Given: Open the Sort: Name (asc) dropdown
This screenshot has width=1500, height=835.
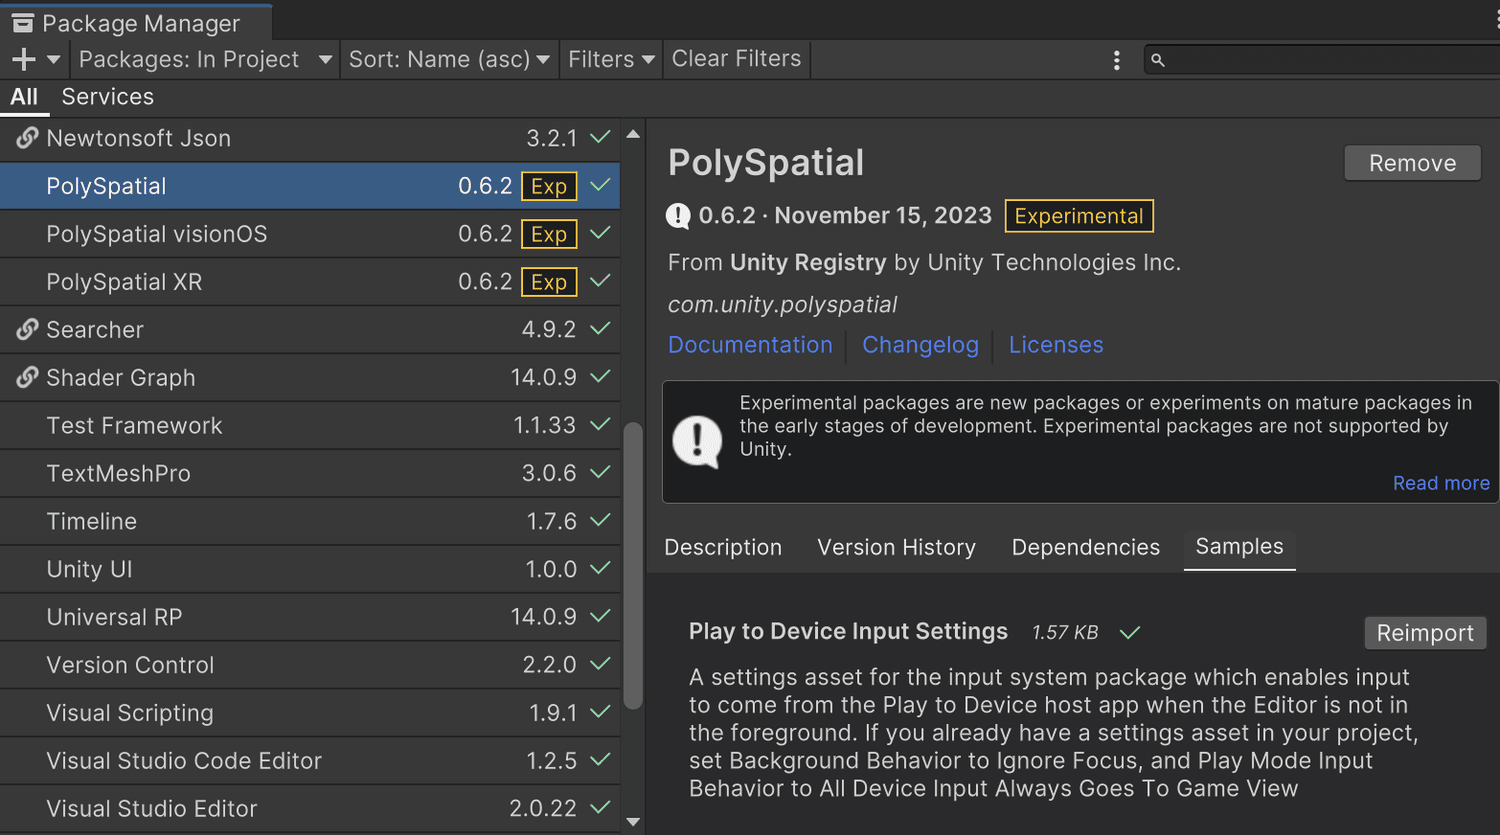Looking at the screenshot, I should (x=449, y=59).
